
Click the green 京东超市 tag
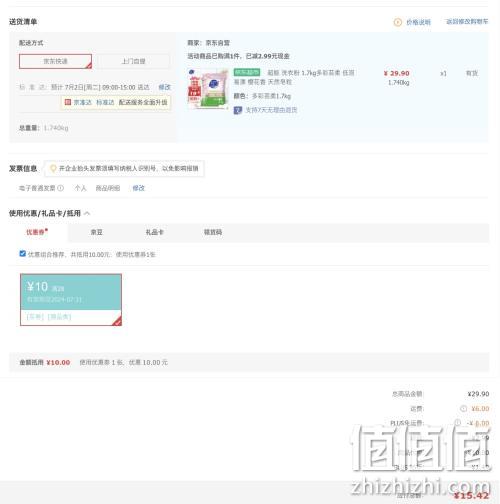[247, 72]
